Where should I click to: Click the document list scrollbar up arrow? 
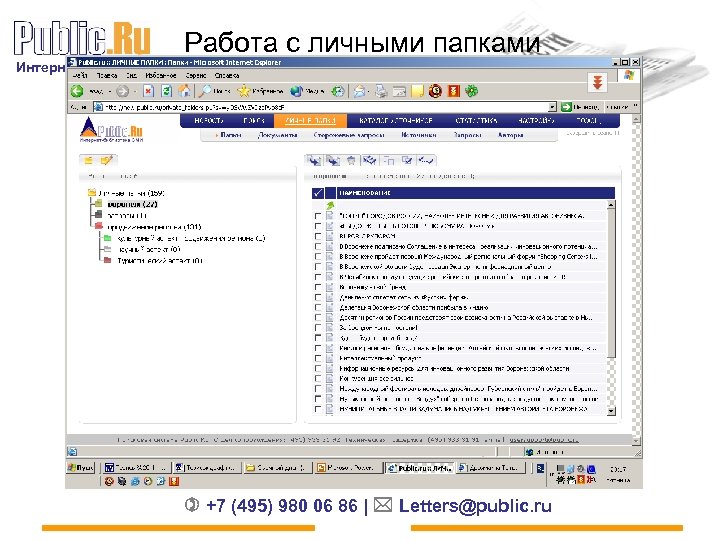[611, 205]
